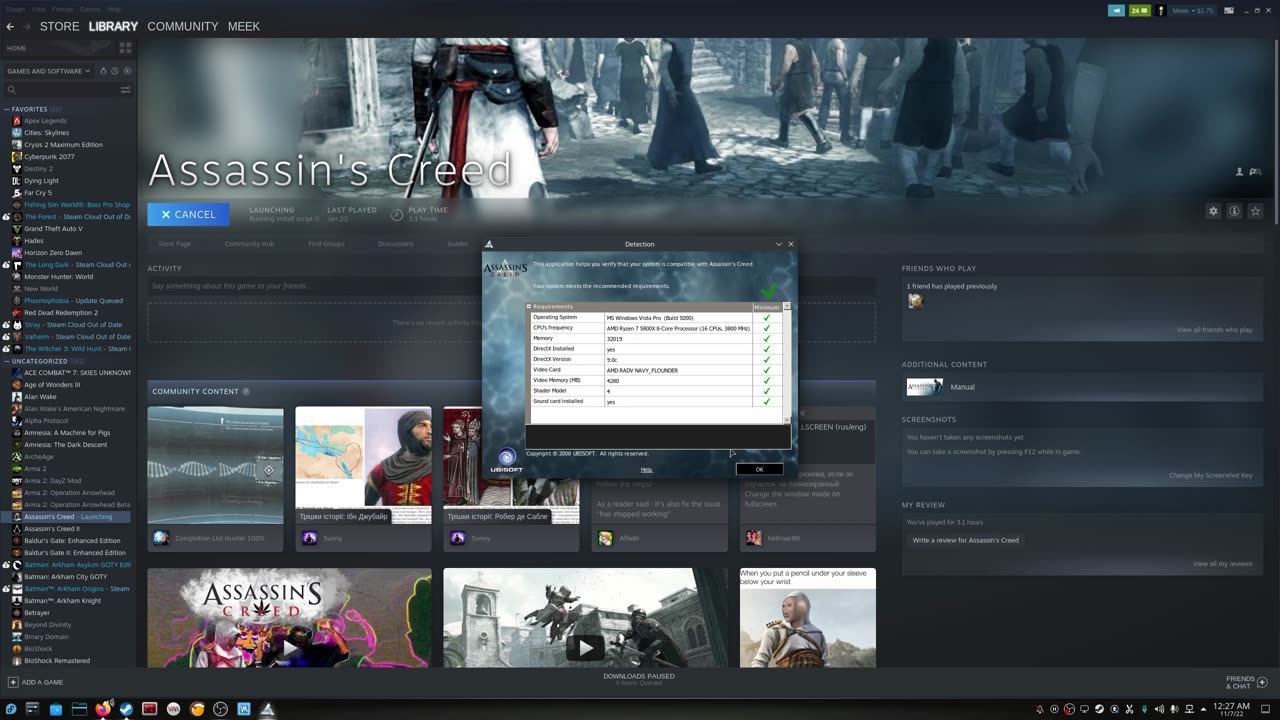This screenshot has width=1280, height=720.
Task: Collapse the UNCATEGORIZED category
Action: pyautogui.click(x=7, y=361)
